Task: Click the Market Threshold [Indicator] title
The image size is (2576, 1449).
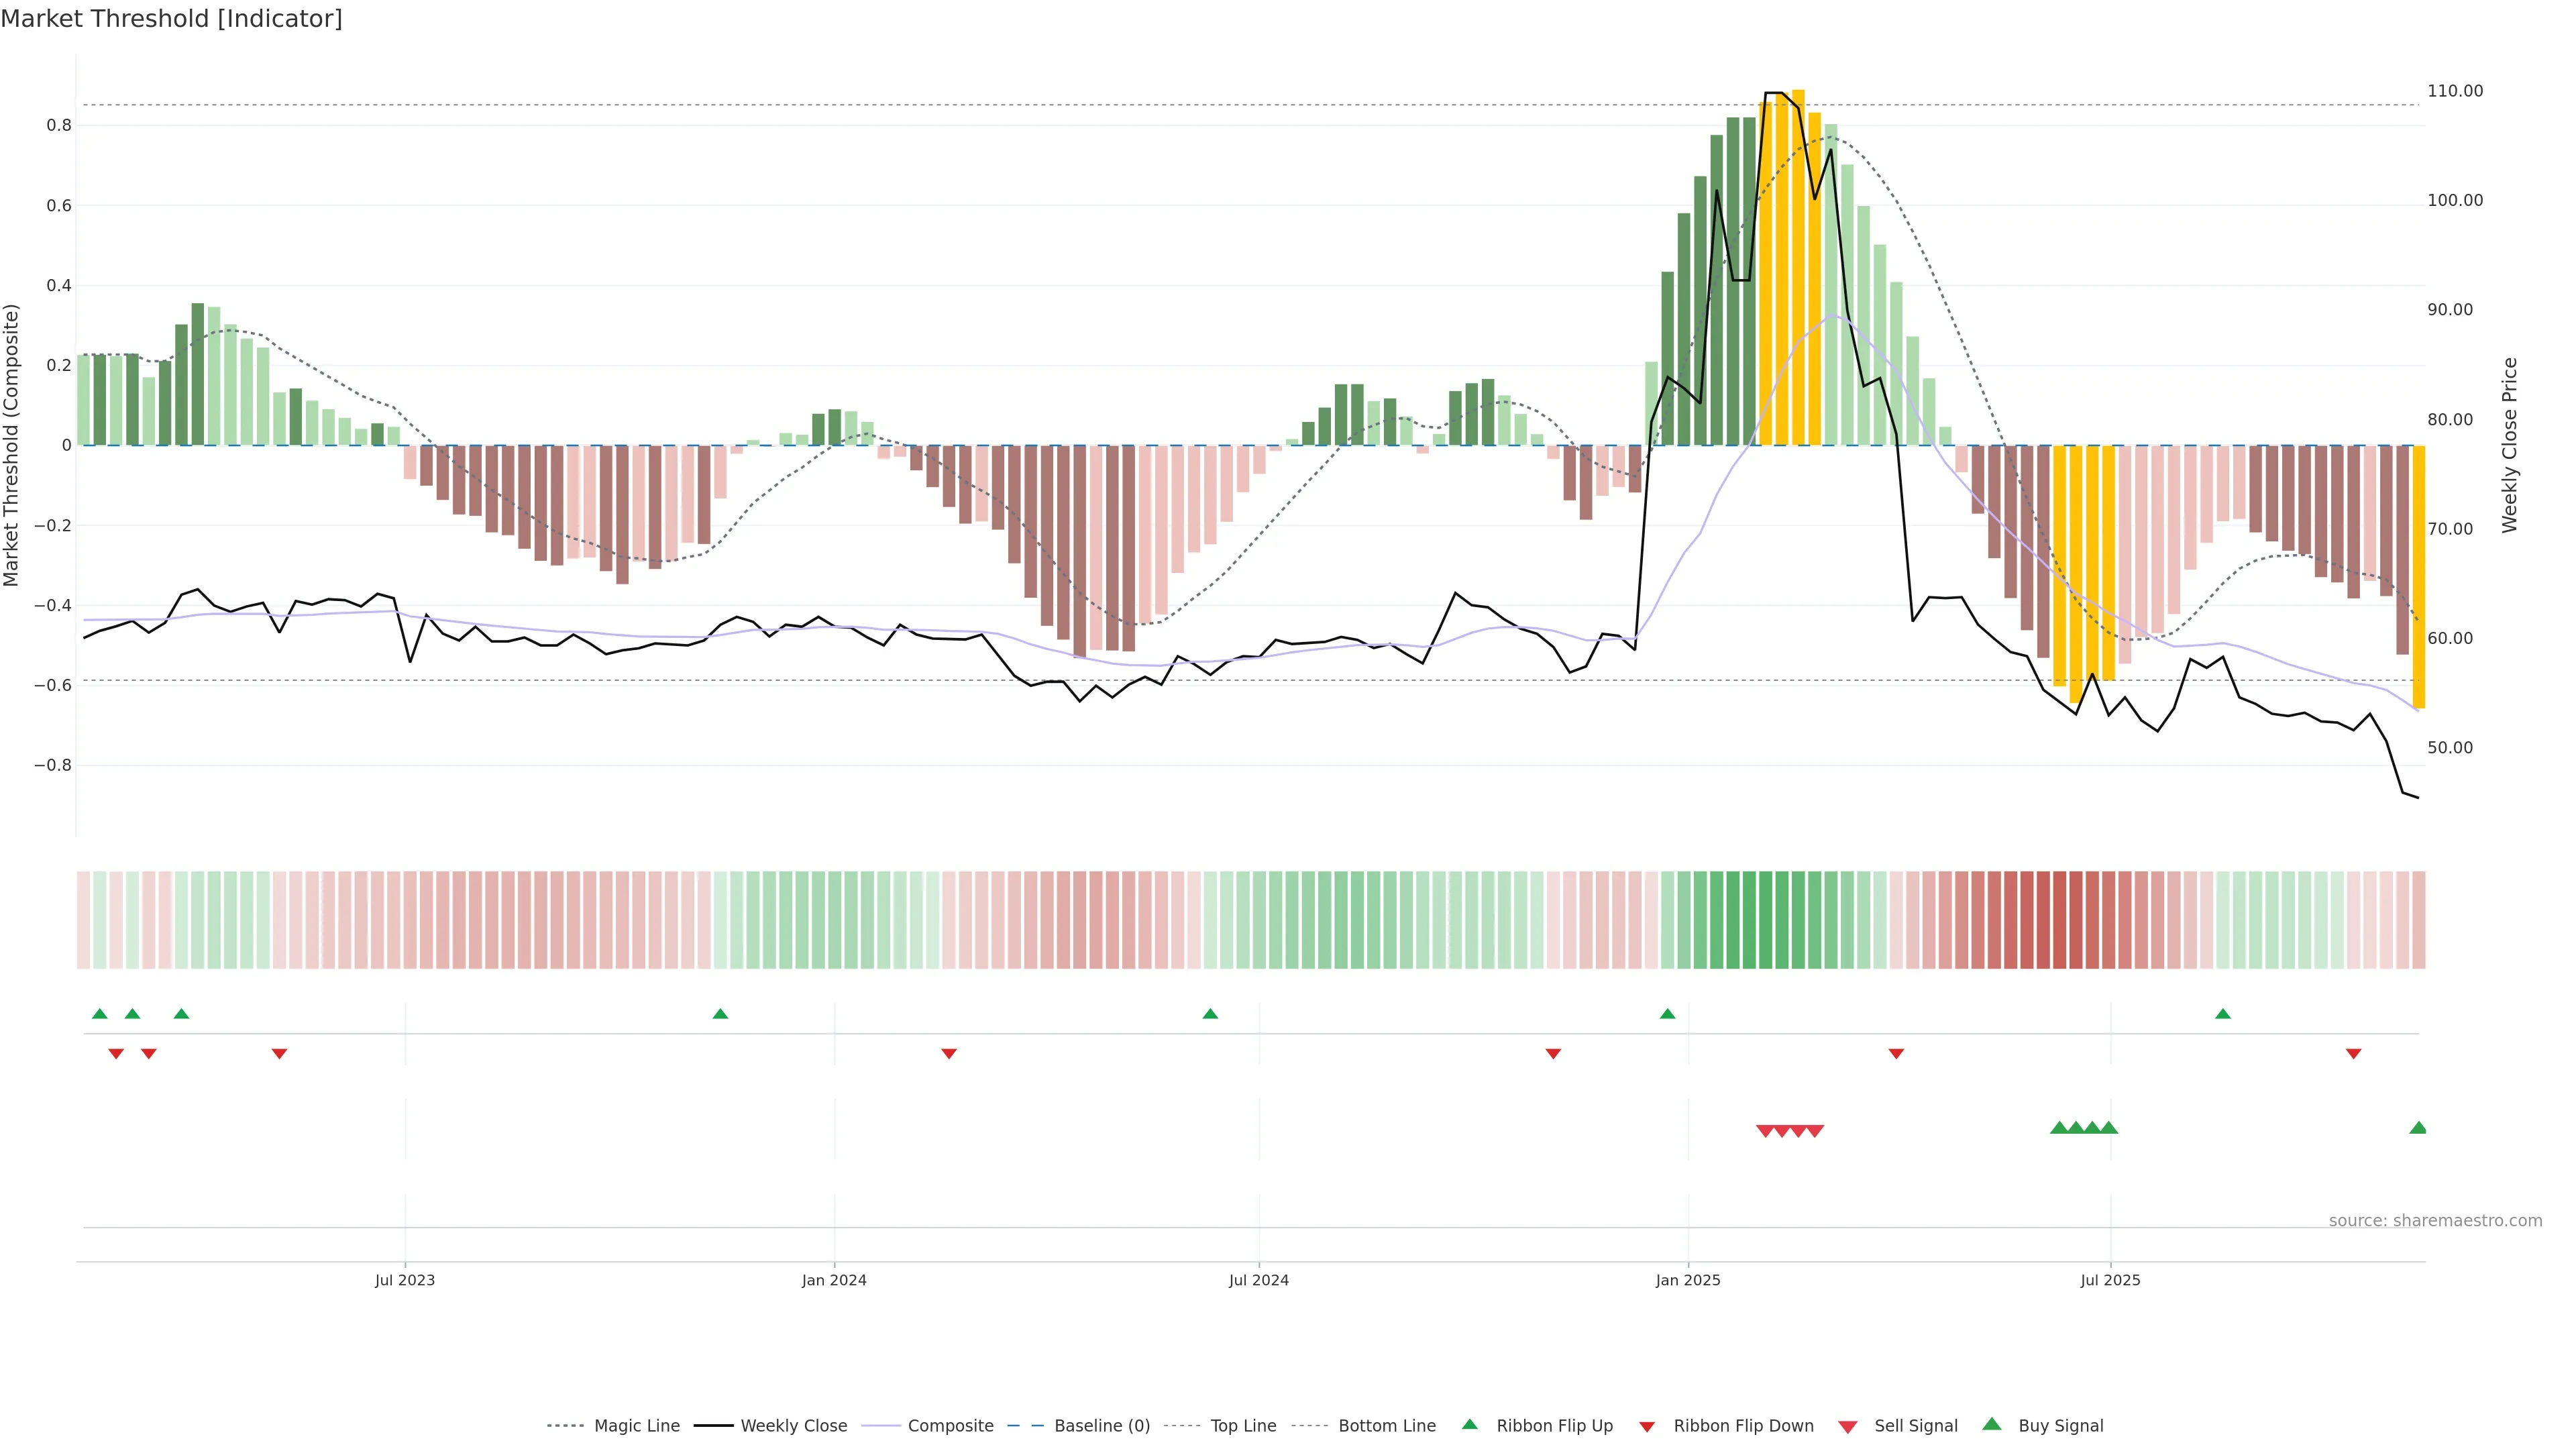Action: point(171,18)
